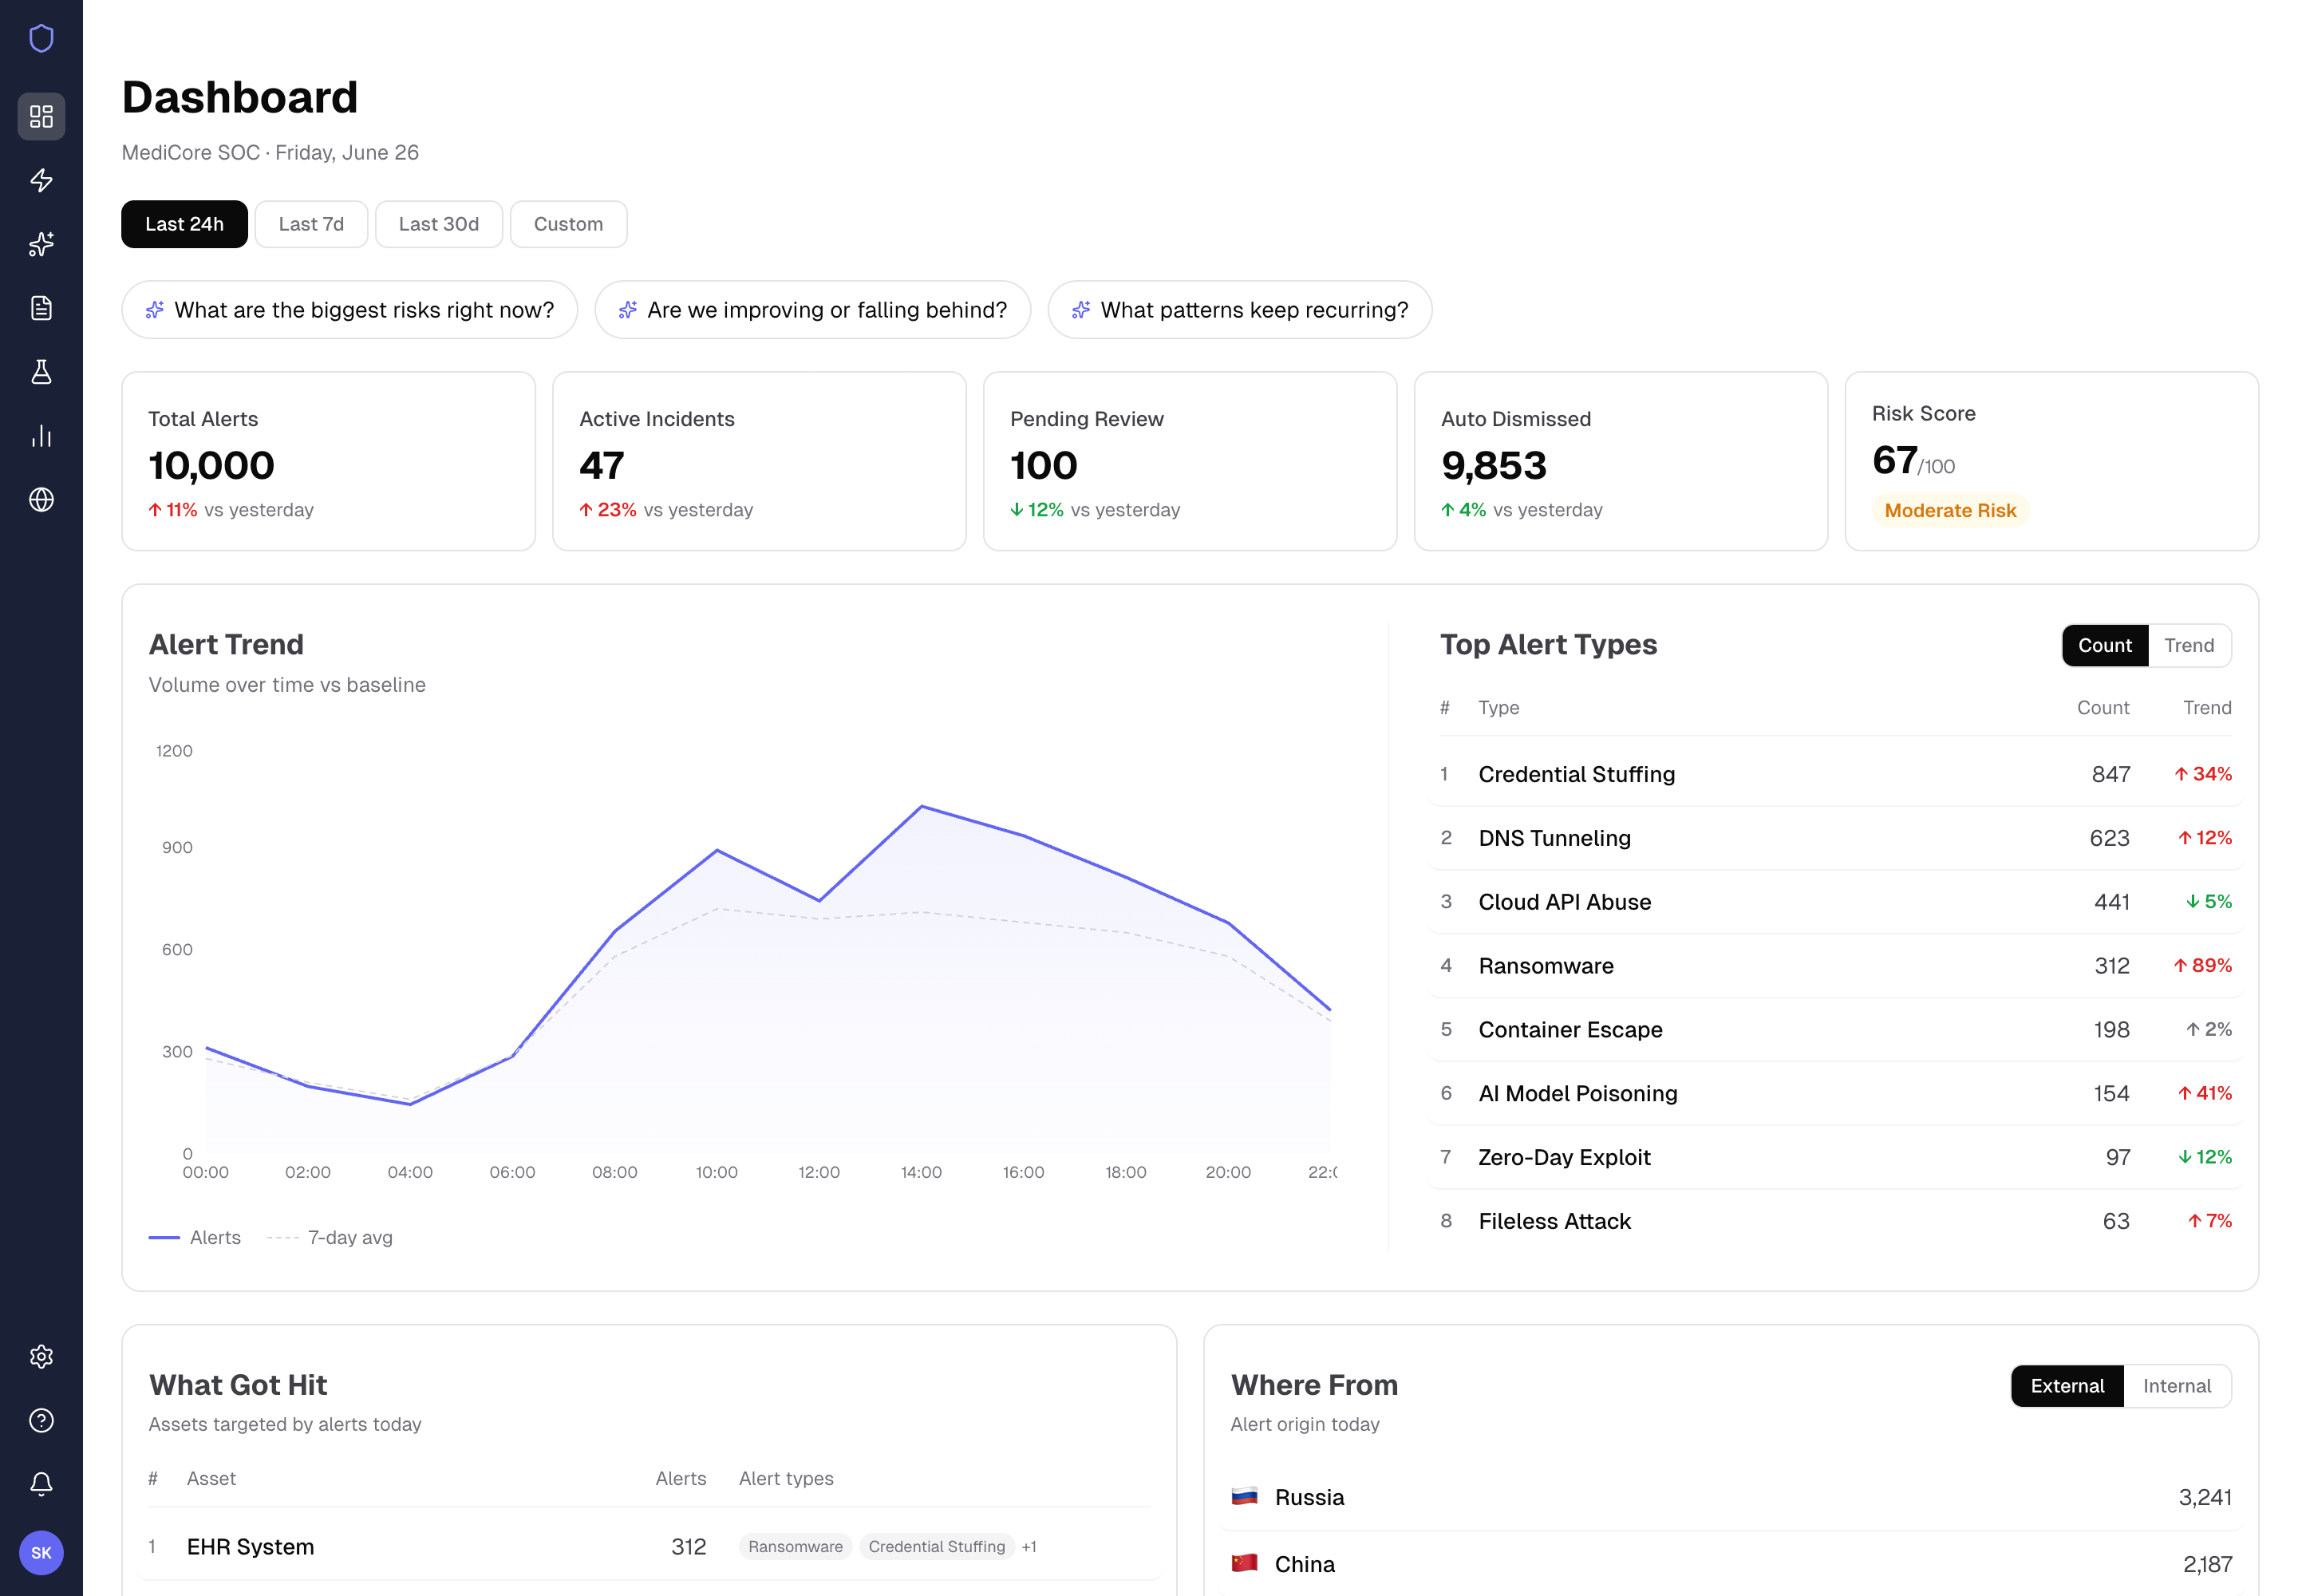Open the settings gear icon

point(41,1357)
